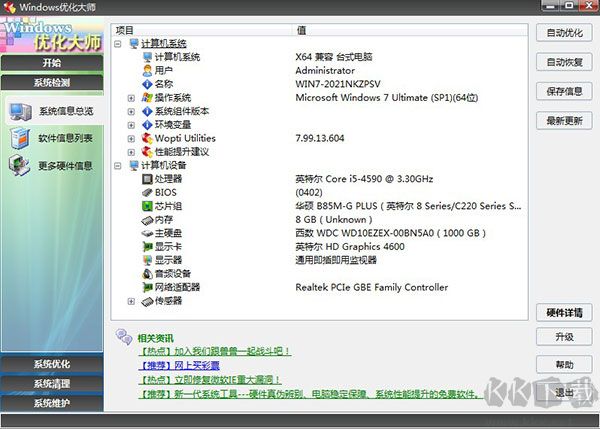Expand the 环境变量 node
Screen dimensions: 600x429
[x=131, y=125]
